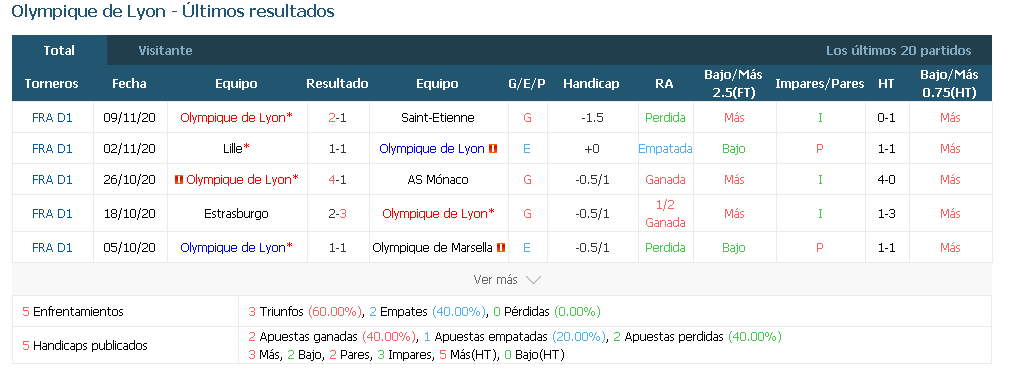Click the chevron icon next to Ver más

(533, 280)
